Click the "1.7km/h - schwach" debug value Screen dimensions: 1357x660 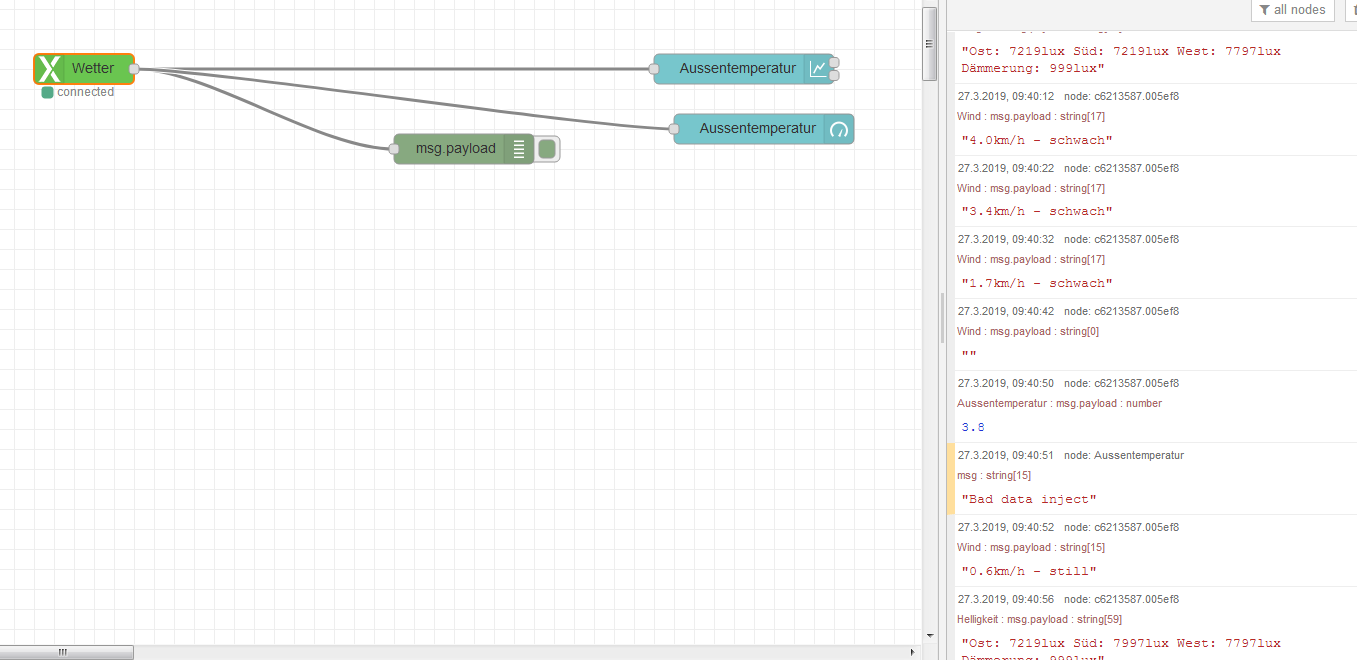(1036, 284)
